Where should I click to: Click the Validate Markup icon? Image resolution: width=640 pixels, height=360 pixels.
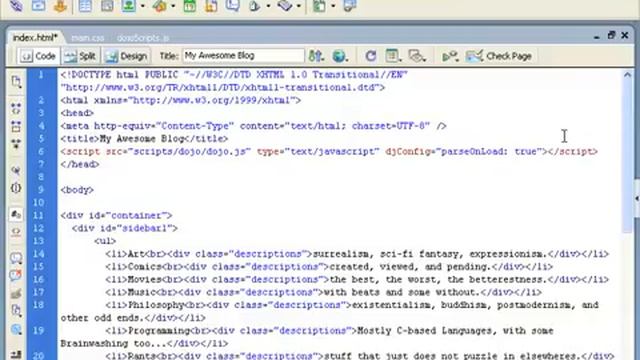pyautogui.click(x=451, y=56)
